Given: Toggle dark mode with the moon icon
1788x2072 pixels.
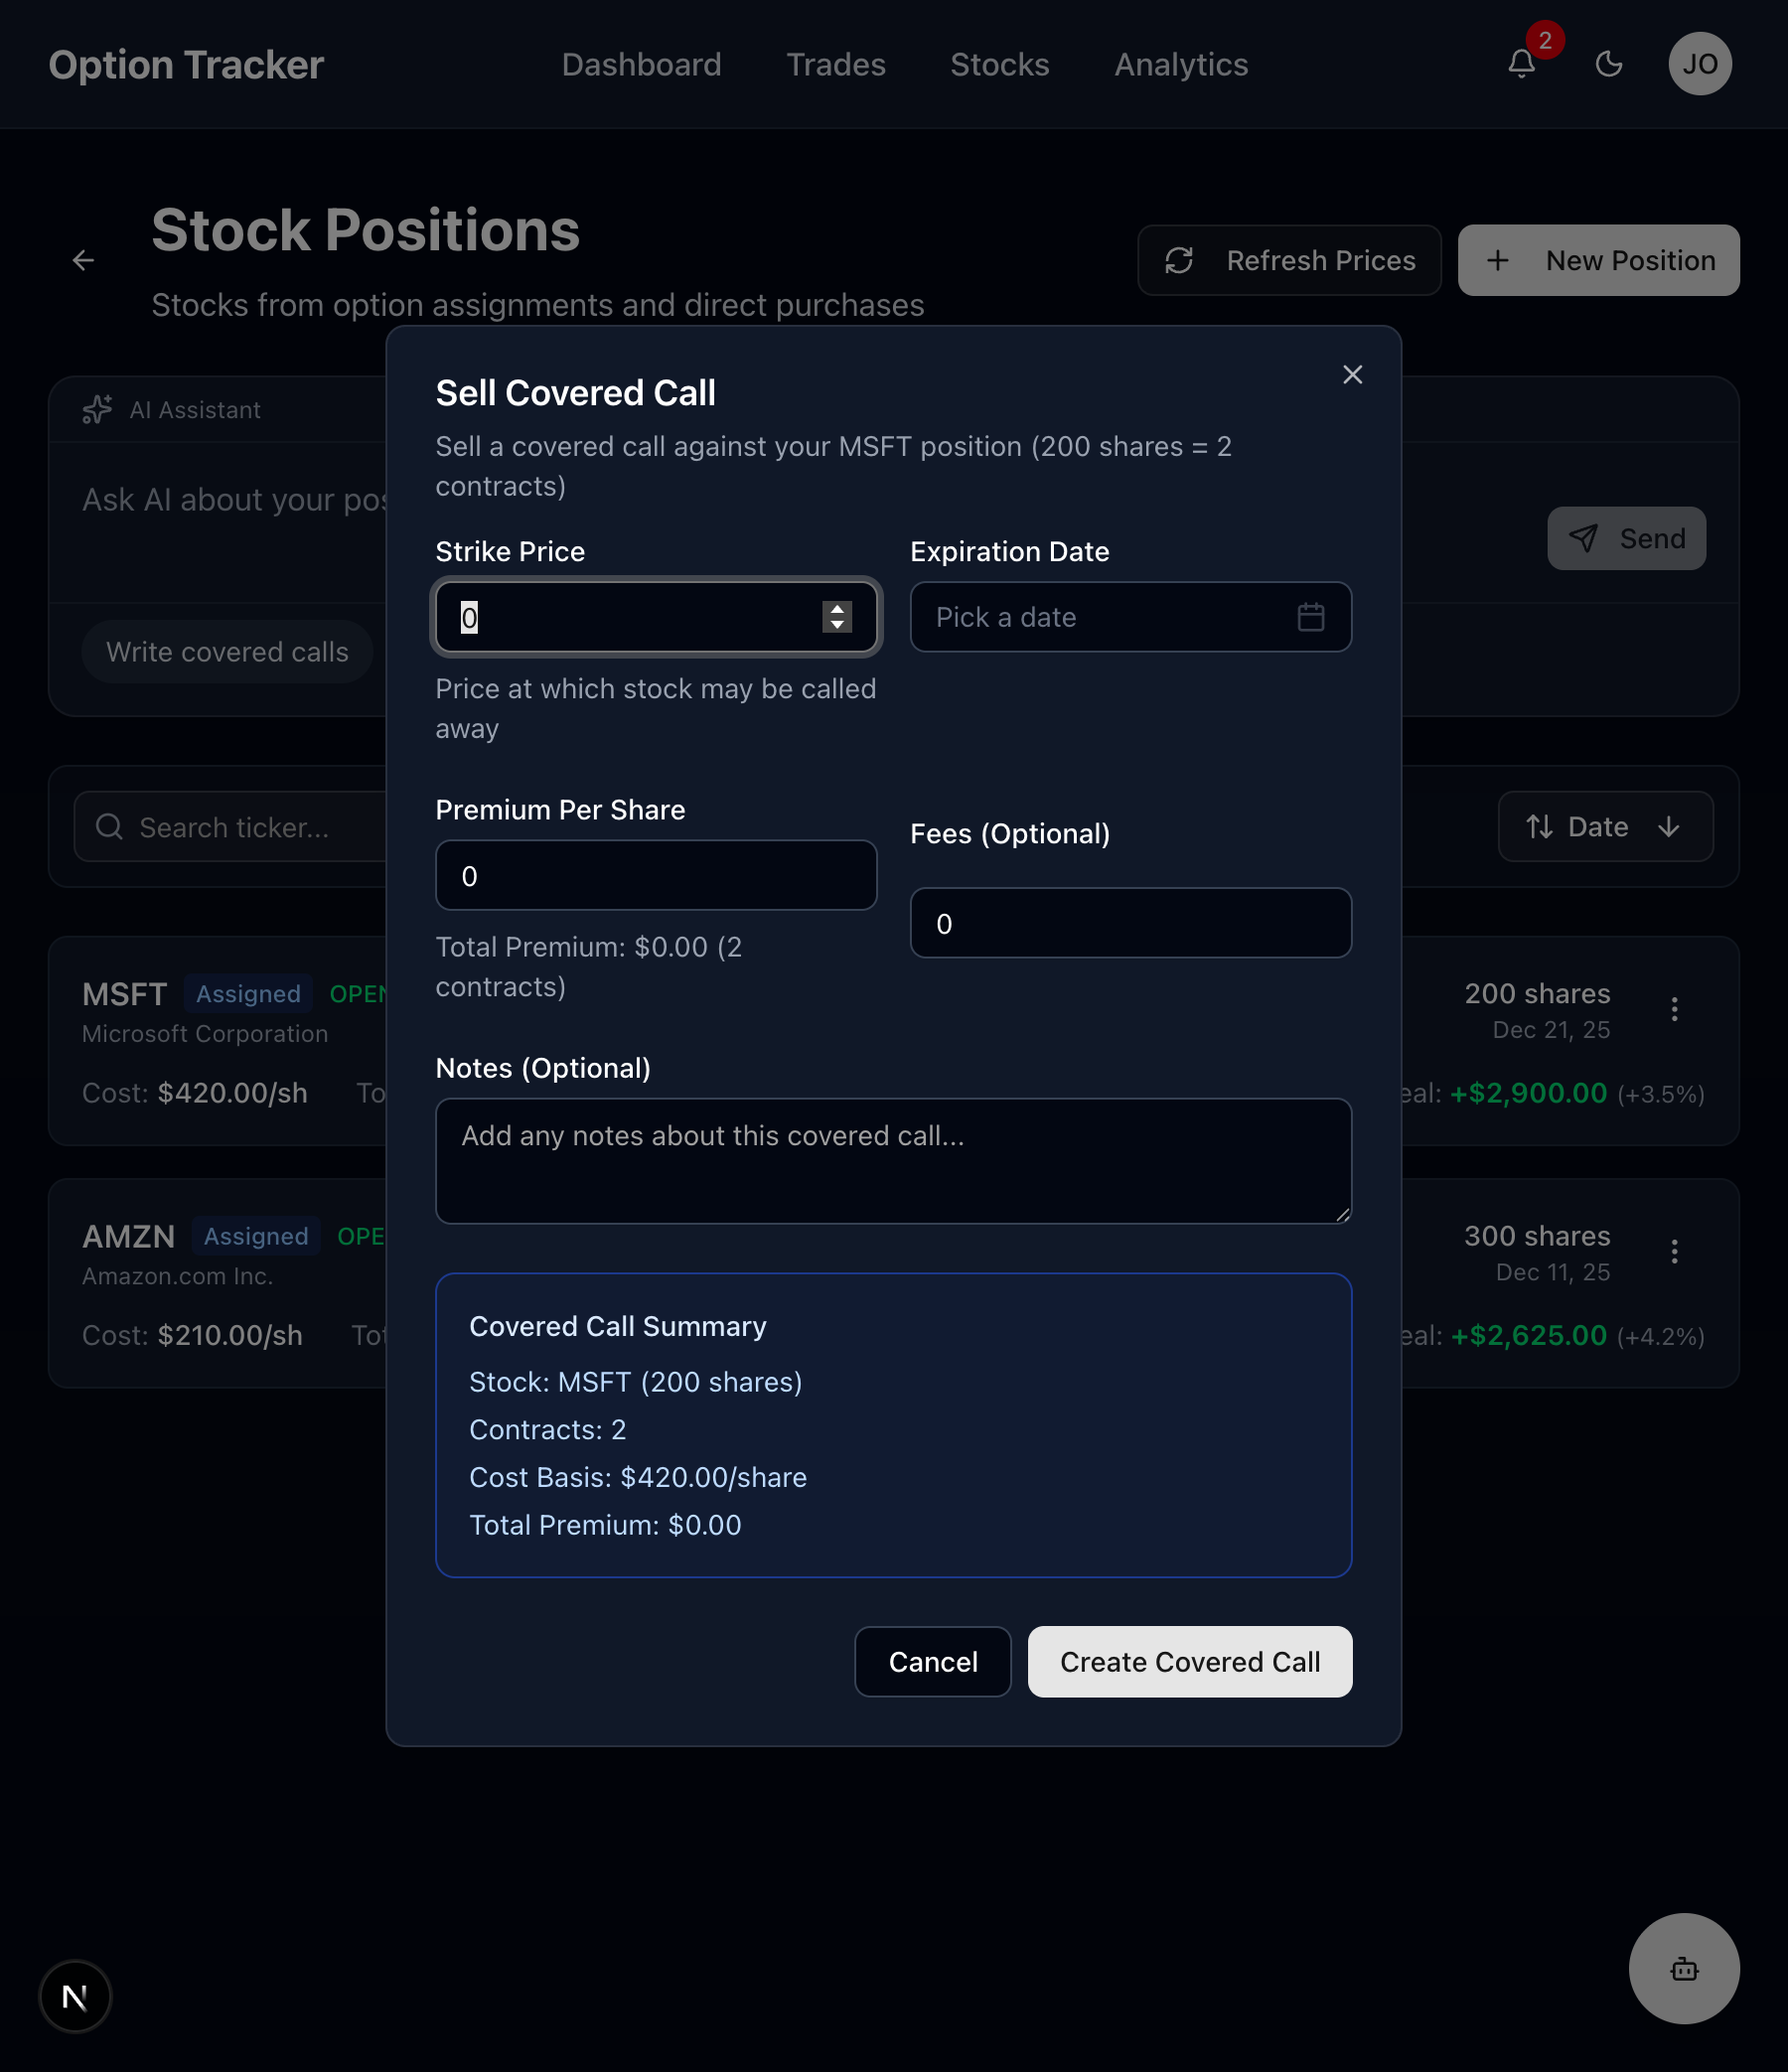Looking at the screenshot, I should coord(1609,64).
